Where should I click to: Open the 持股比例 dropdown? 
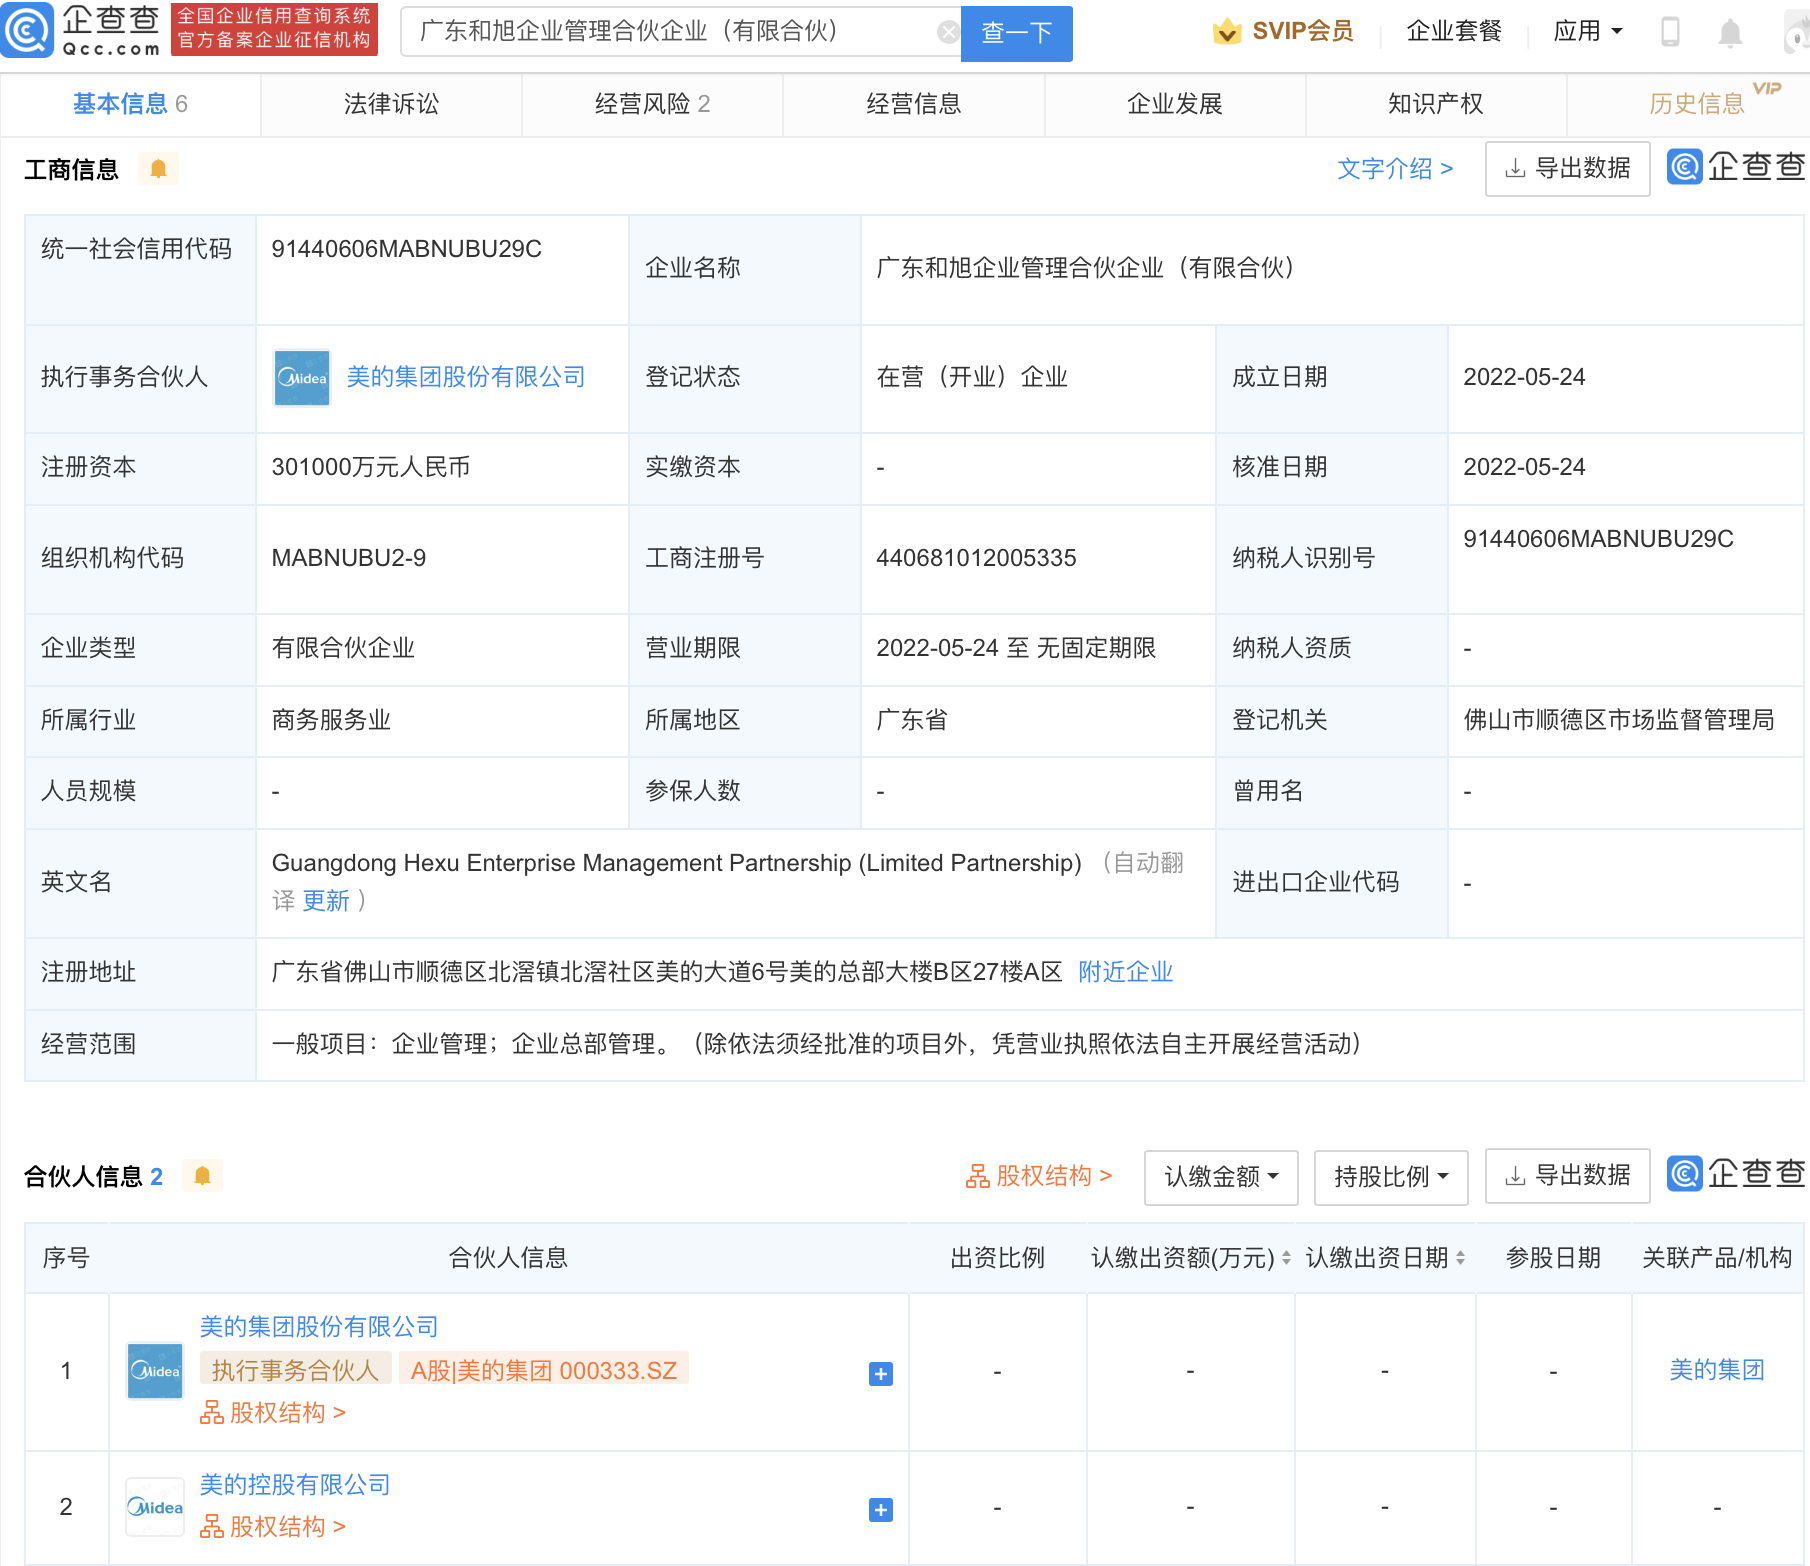click(1391, 1177)
